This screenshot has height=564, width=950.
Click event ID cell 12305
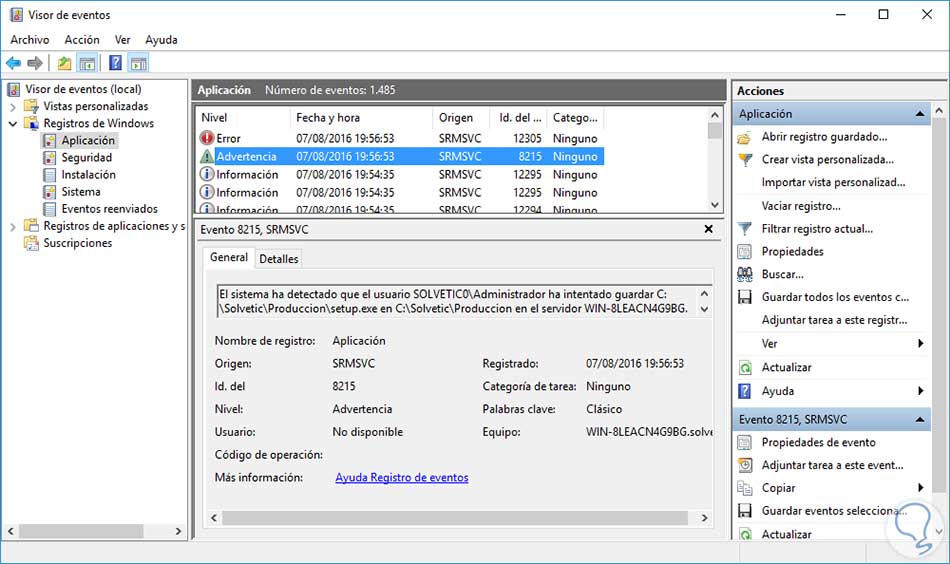click(527, 138)
